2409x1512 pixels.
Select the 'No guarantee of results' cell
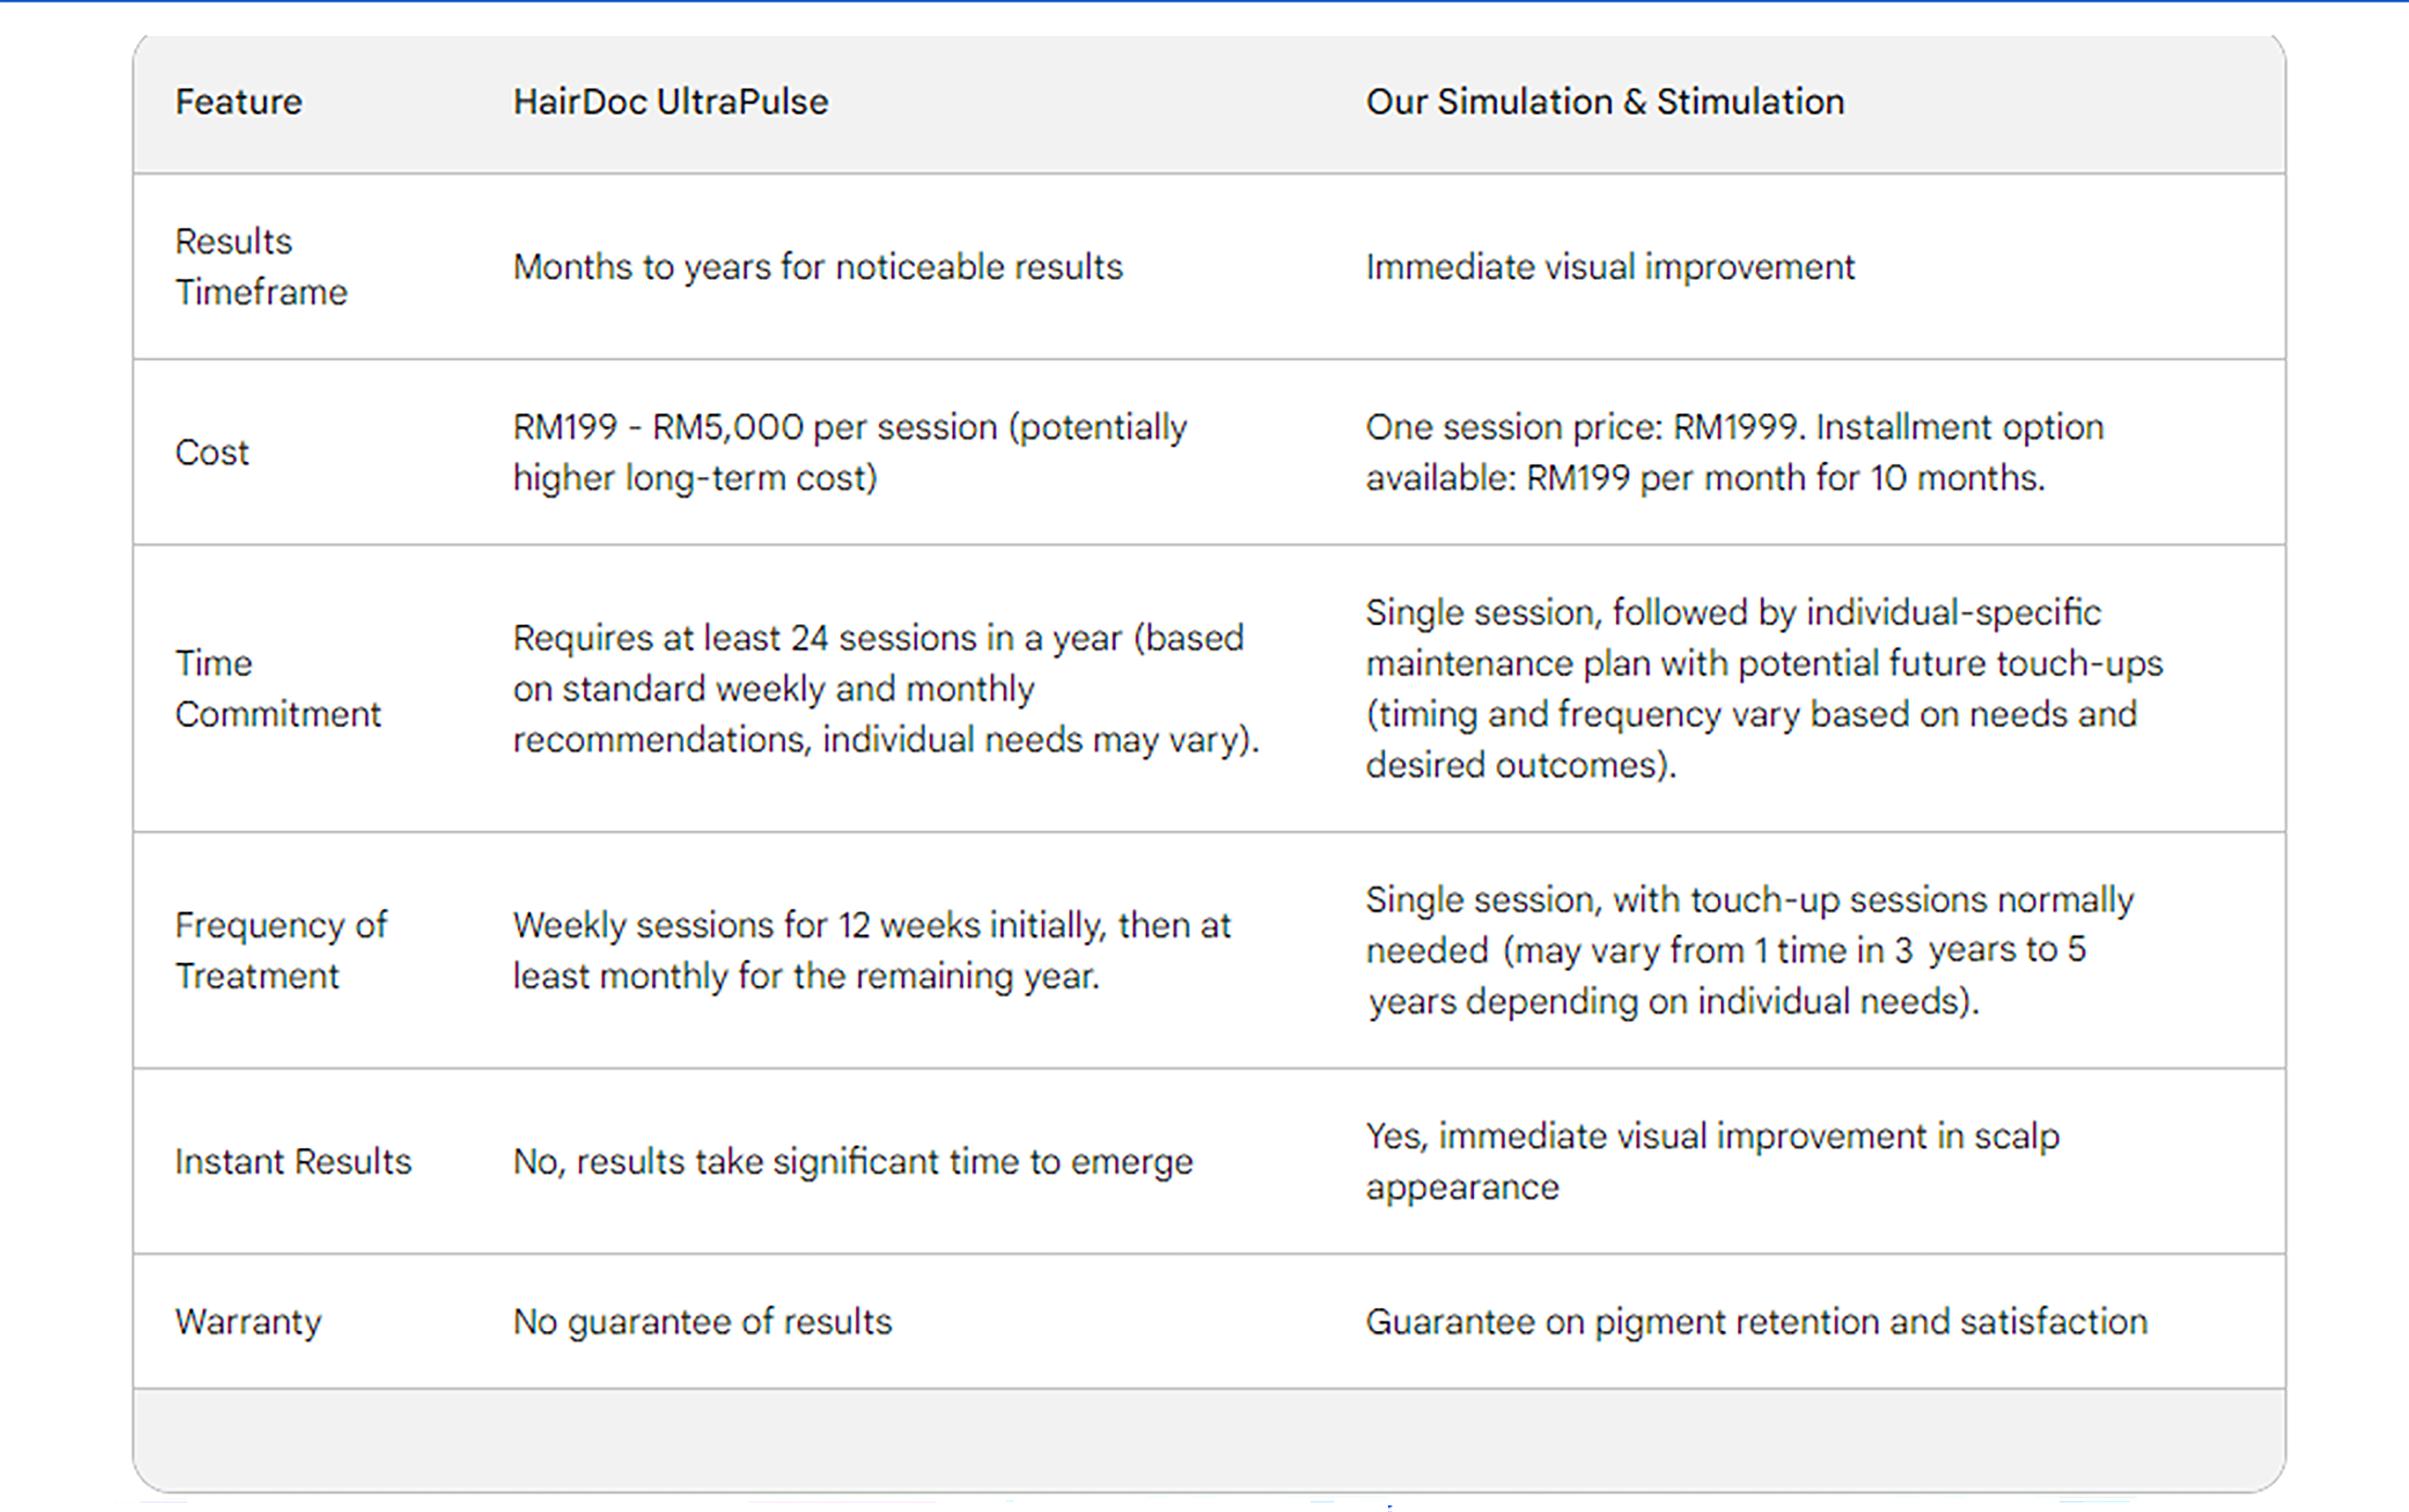(x=702, y=1322)
